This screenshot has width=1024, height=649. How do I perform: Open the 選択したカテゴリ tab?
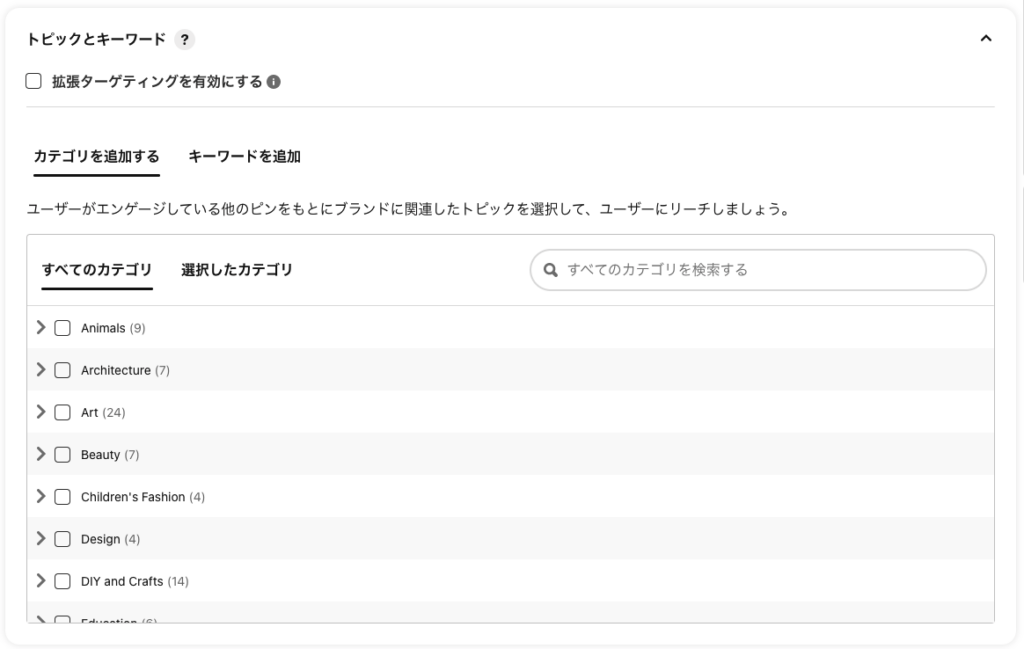tap(236, 270)
